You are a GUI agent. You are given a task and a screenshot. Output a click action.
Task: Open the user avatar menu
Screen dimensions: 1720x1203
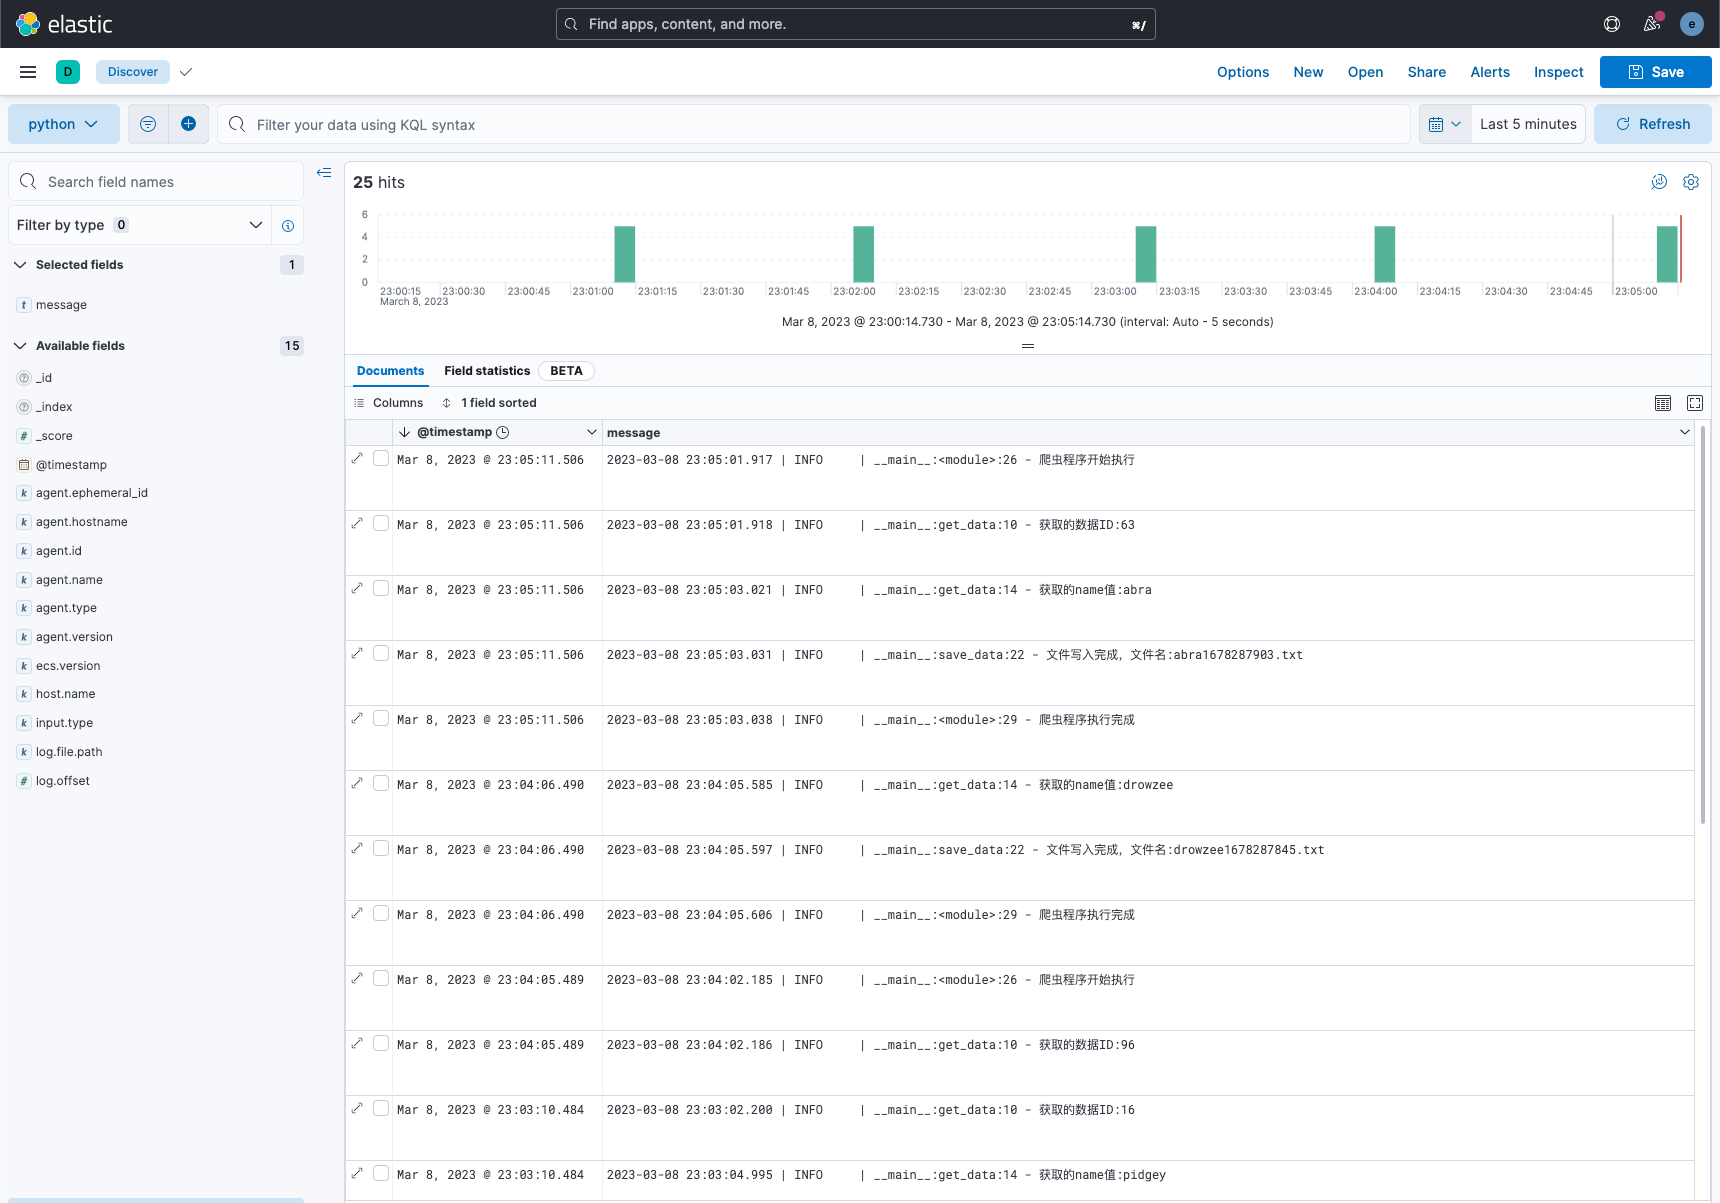pyautogui.click(x=1692, y=24)
